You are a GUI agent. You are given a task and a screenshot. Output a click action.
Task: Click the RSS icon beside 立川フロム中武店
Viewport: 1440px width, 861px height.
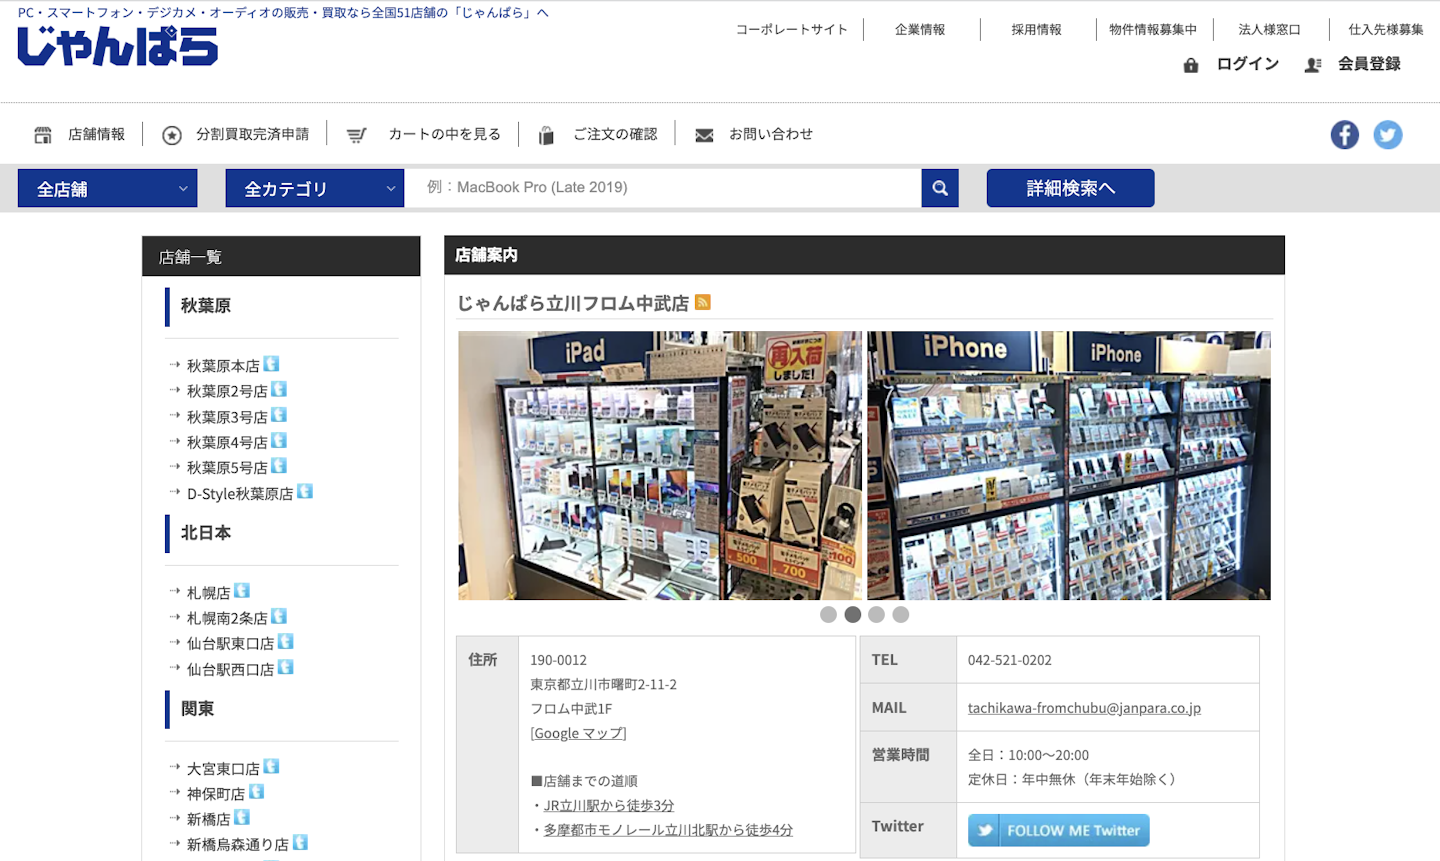coord(702,302)
